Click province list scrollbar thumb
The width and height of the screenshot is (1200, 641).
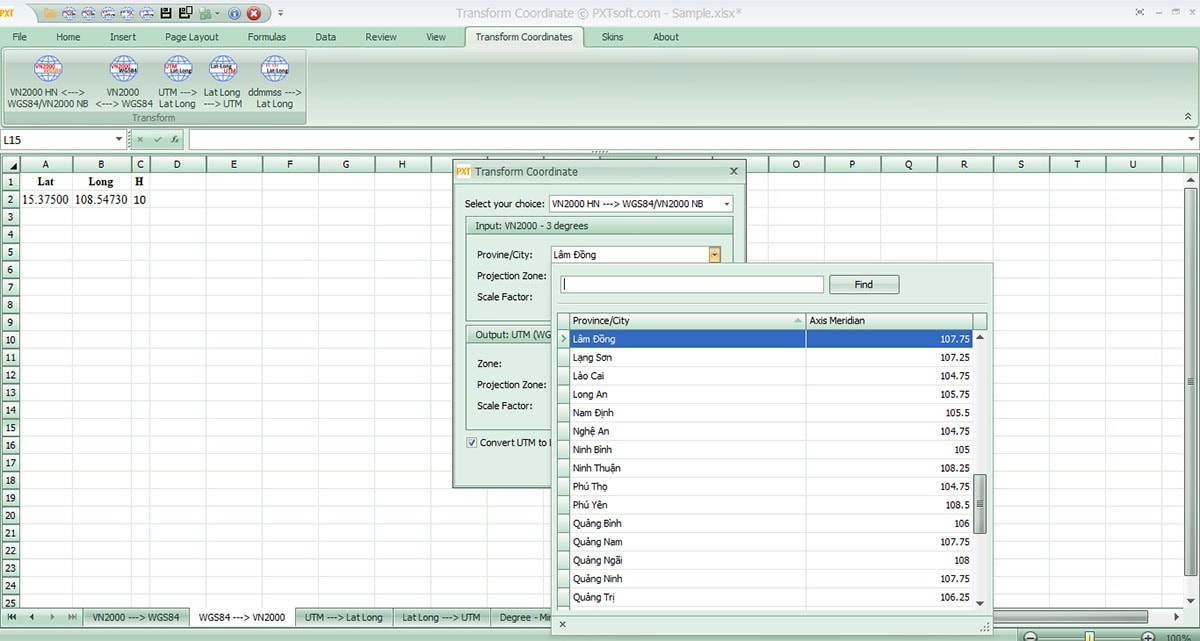tap(980, 504)
